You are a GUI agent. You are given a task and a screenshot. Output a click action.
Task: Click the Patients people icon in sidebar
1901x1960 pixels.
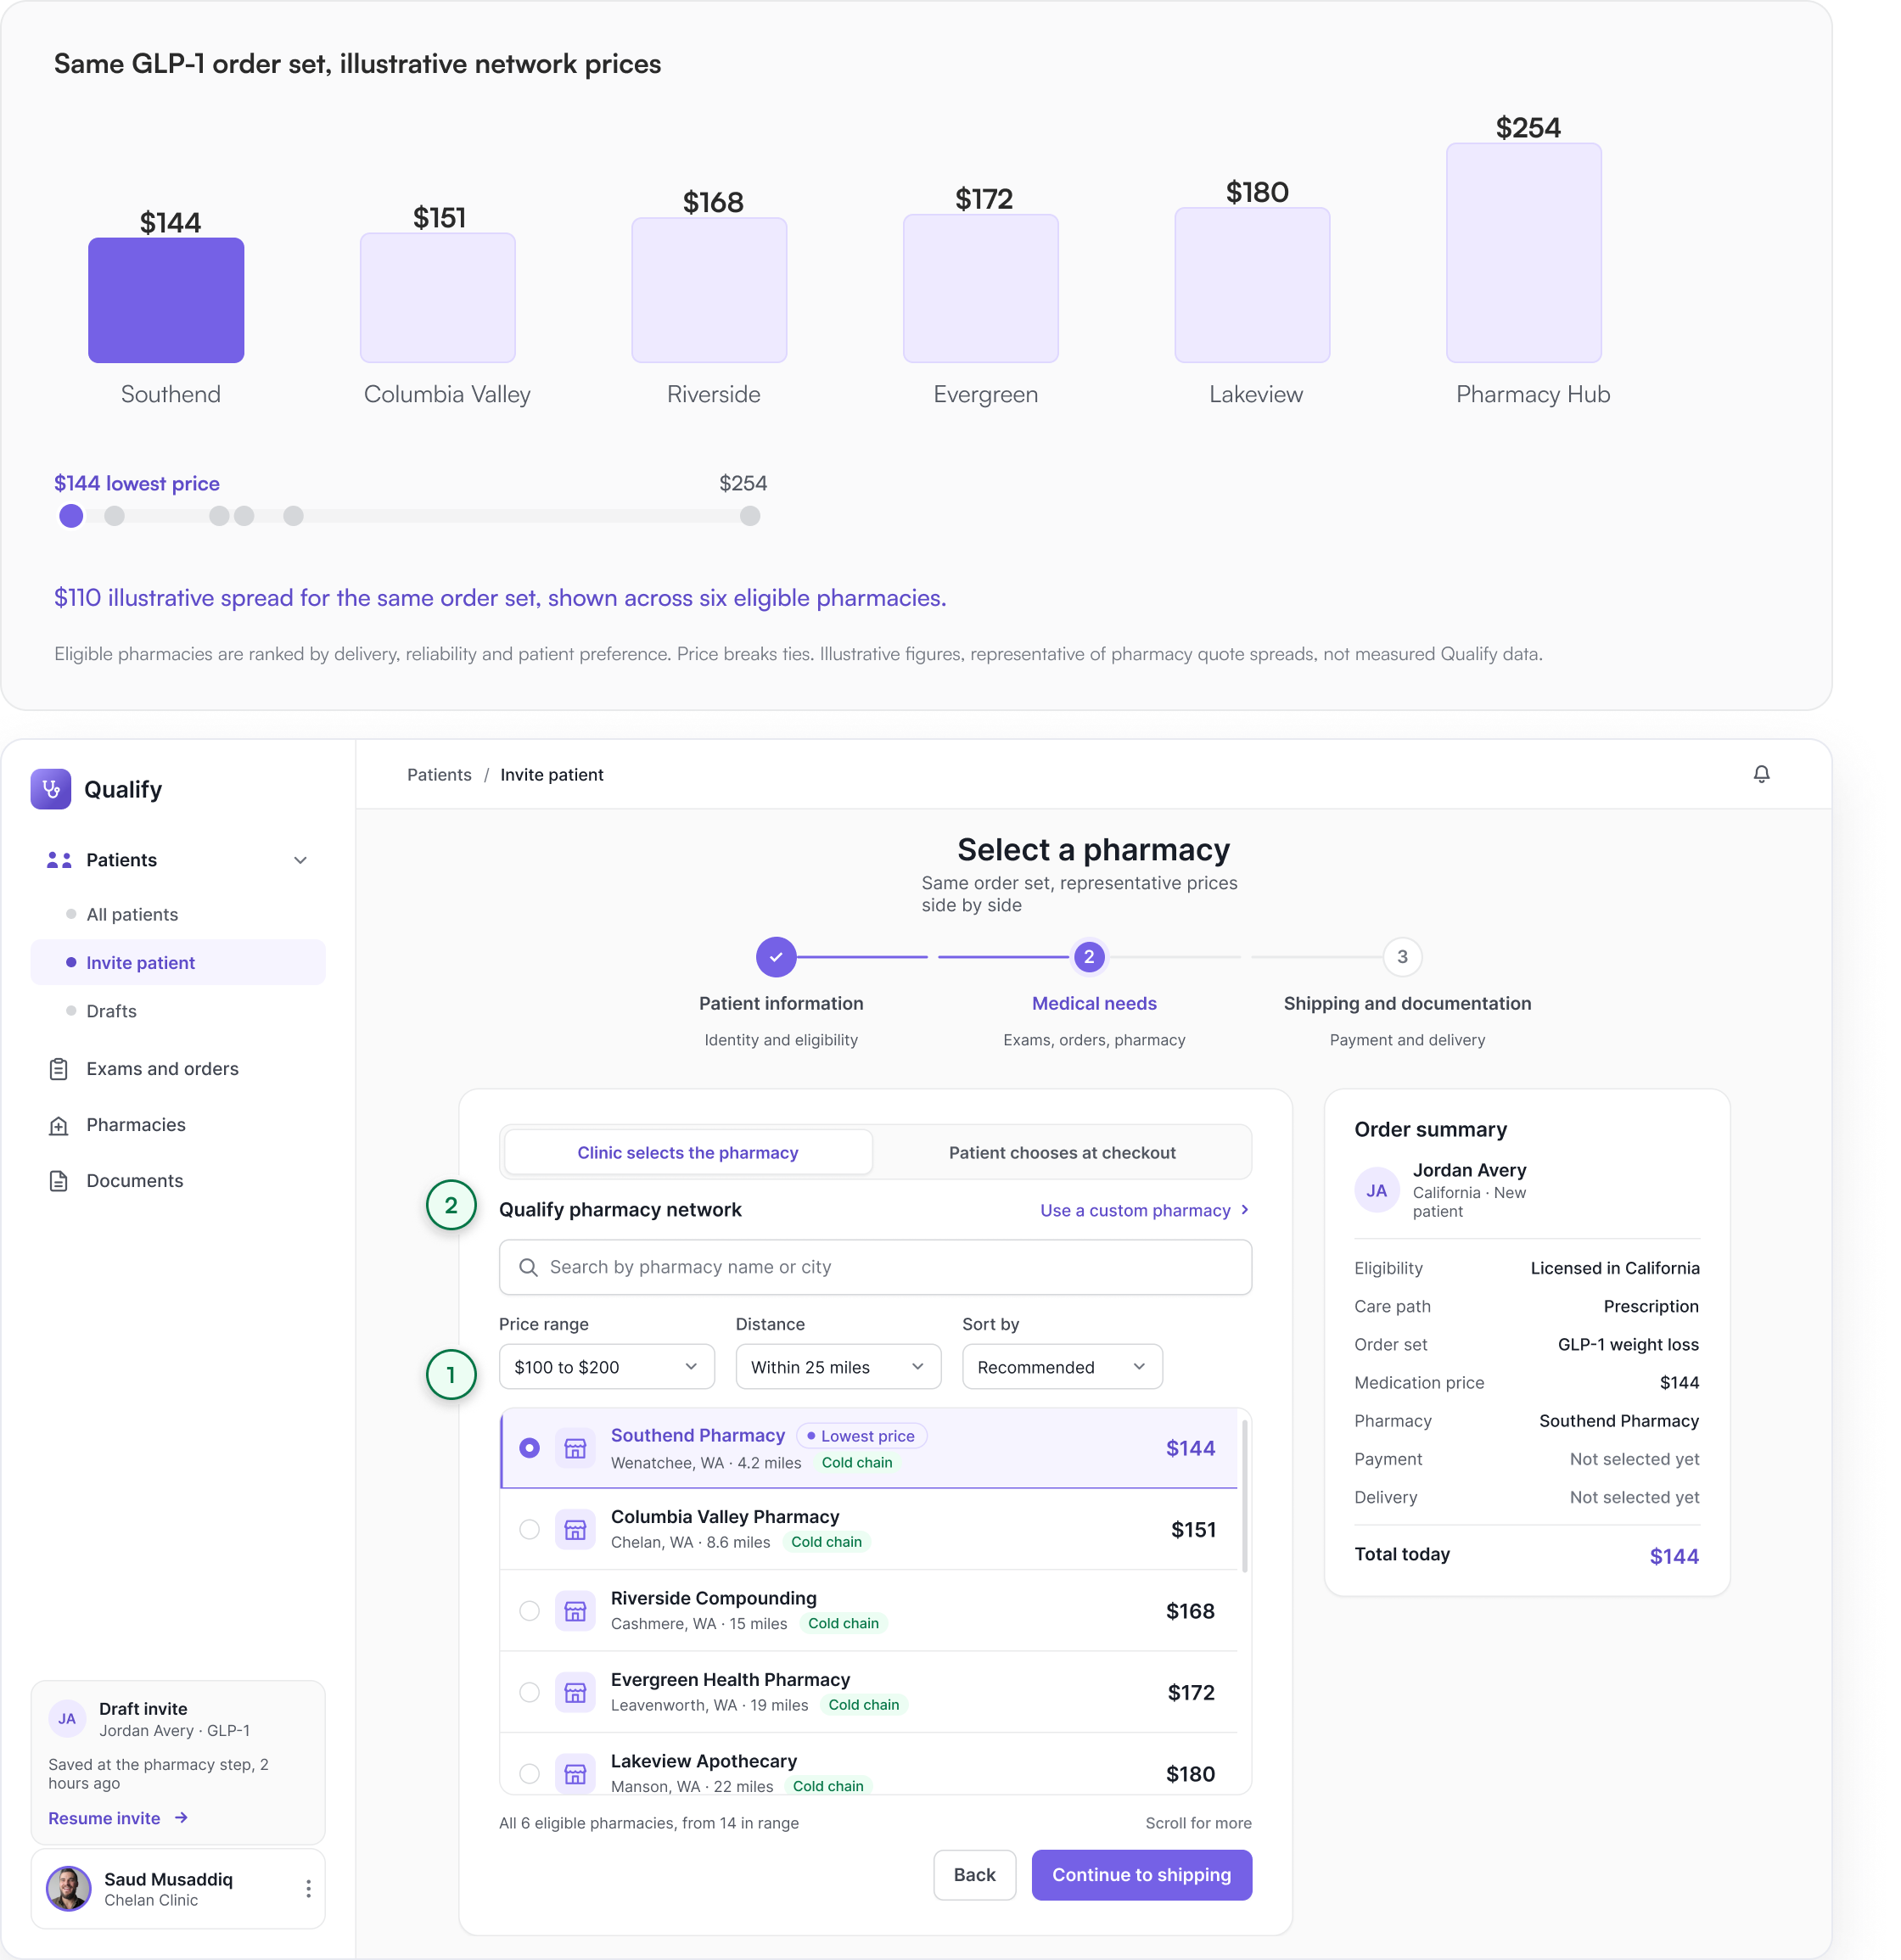(59, 860)
